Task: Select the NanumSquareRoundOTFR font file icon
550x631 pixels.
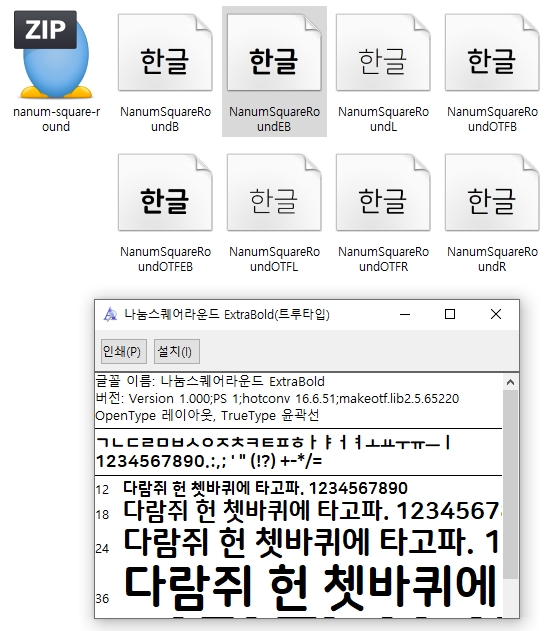Action: (x=383, y=193)
